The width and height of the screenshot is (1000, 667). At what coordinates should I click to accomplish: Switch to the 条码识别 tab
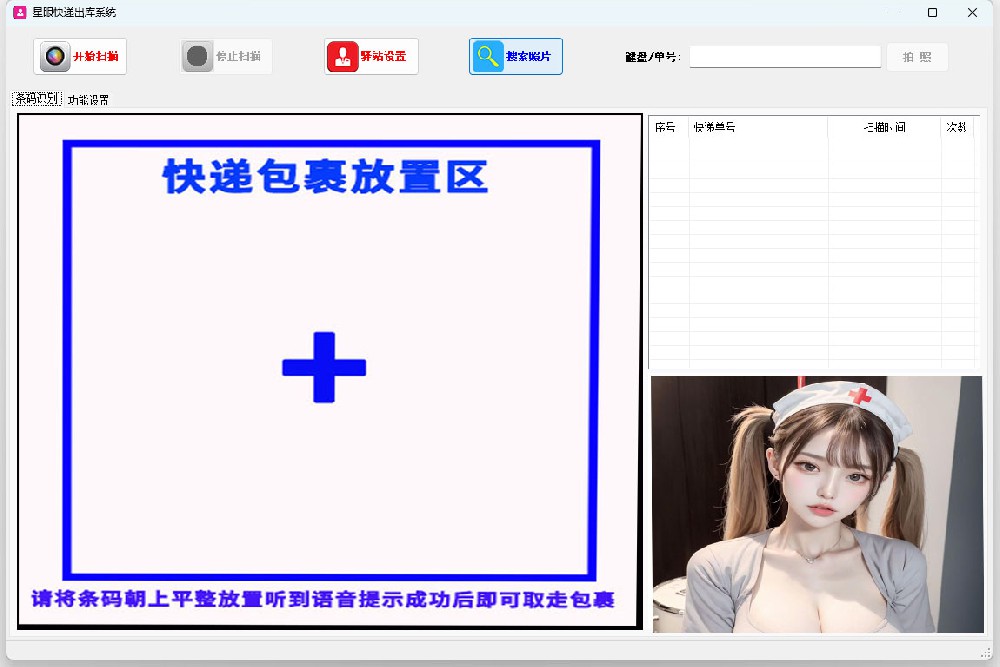click(36, 99)
